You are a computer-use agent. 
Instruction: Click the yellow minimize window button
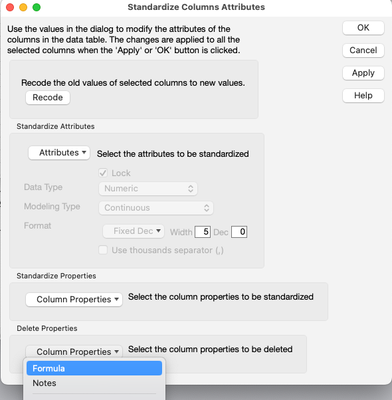click(23, 7)
